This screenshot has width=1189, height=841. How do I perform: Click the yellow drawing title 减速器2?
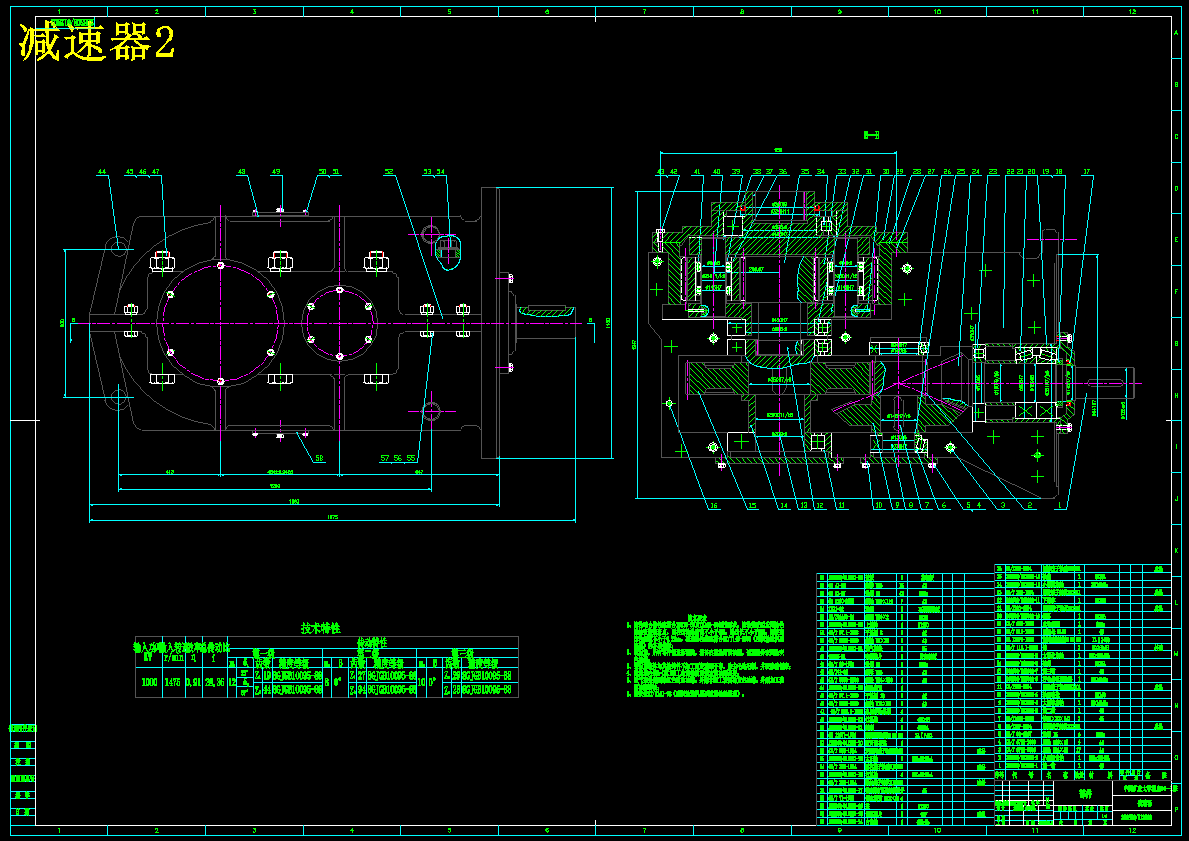pos(97,42)
